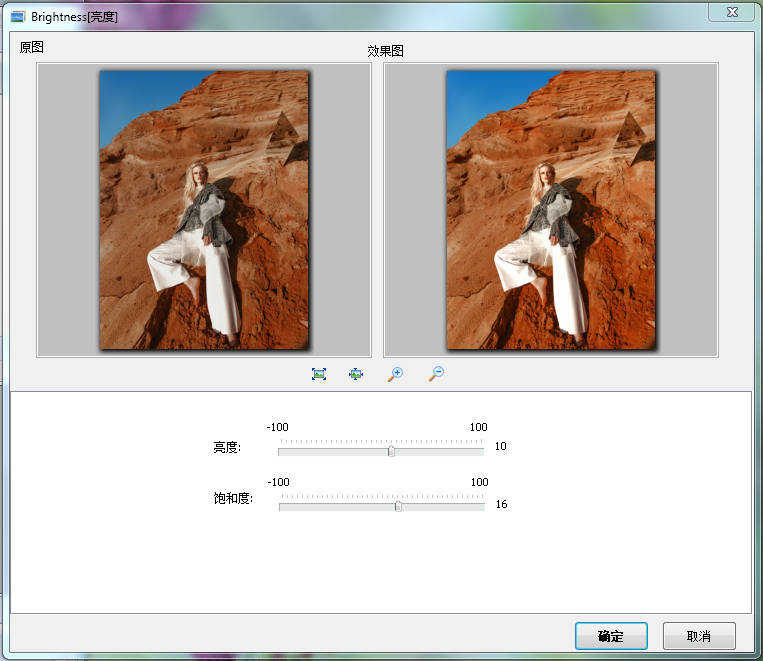Viewport: 763px width, 661px height.
Task: Zoom out with the minus magnifier
Action: pyautogui.click(x=436, y=374)
